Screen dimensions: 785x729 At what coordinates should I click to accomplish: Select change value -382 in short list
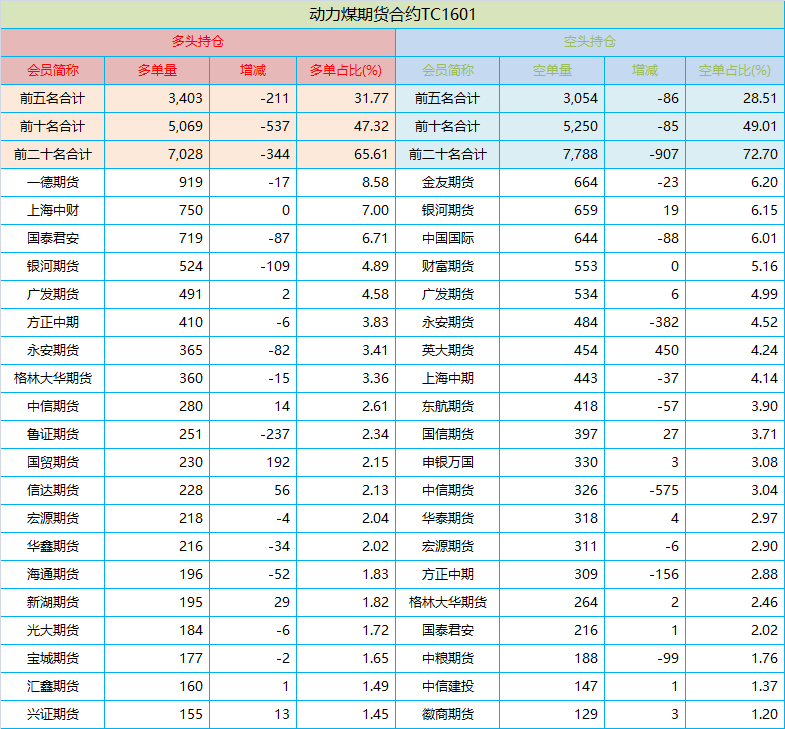click(x=664, y=322)
